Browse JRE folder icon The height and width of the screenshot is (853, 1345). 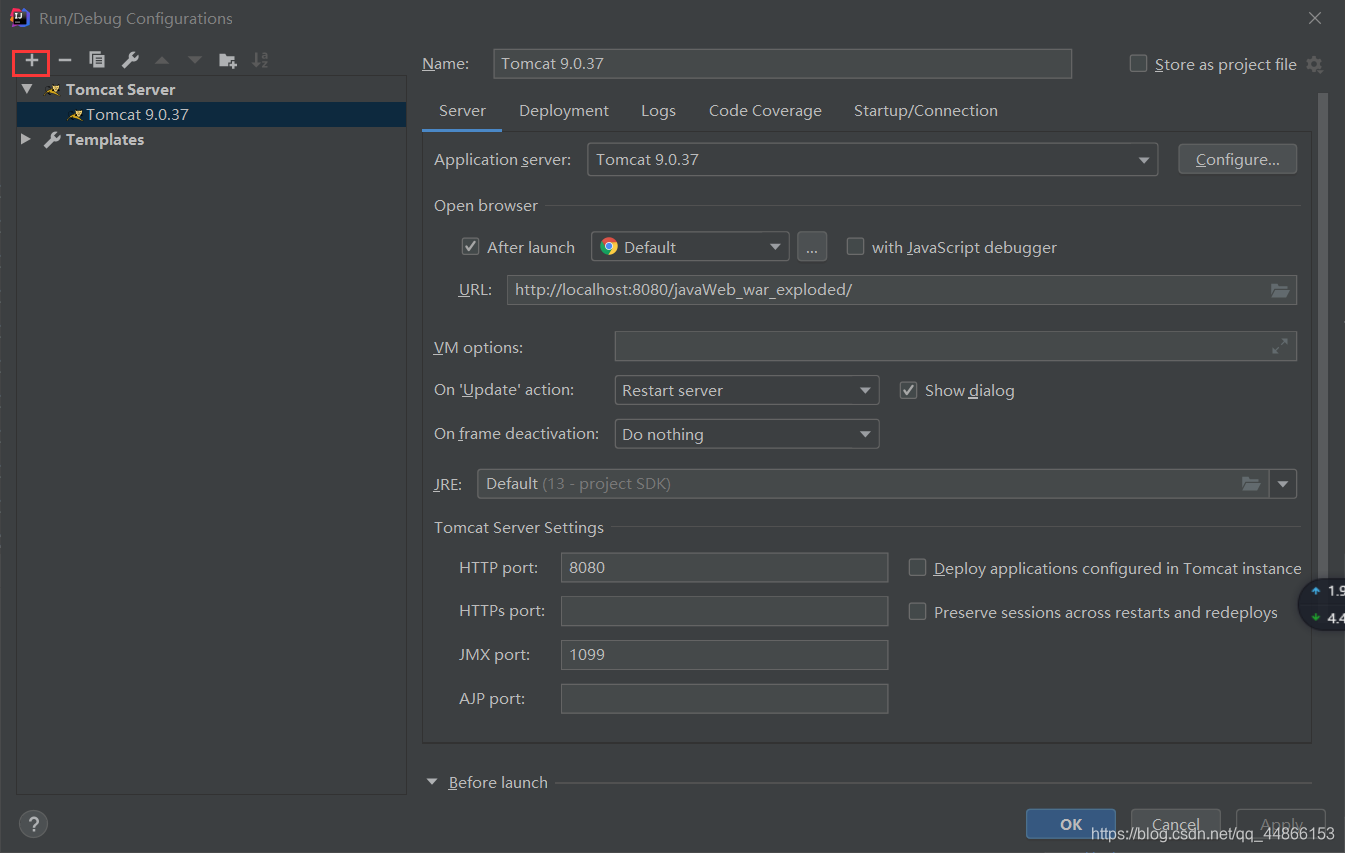tap(1251, 484)
